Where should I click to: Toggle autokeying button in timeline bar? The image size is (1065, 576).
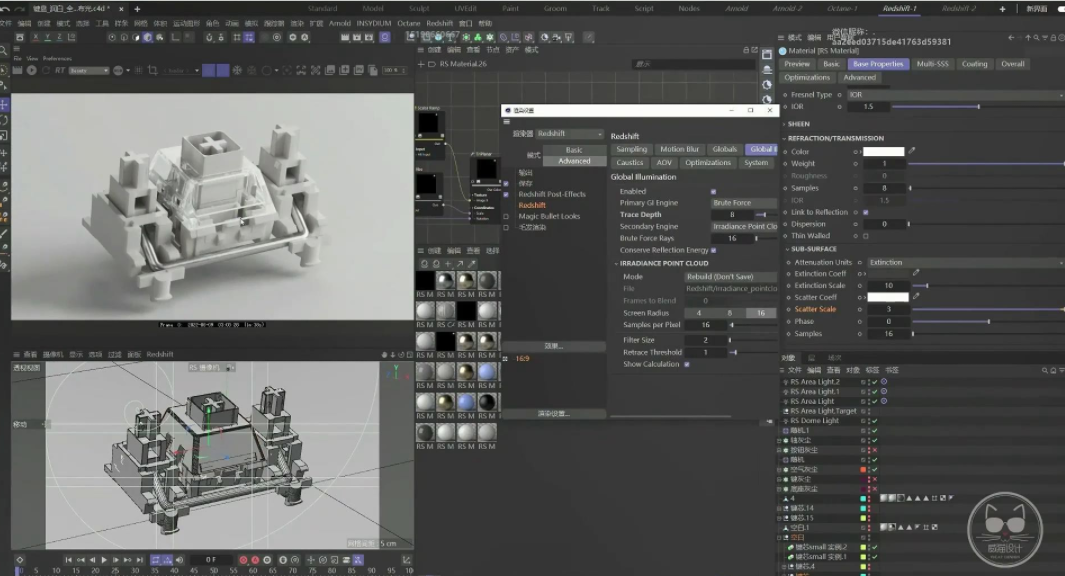coord(255,560)
